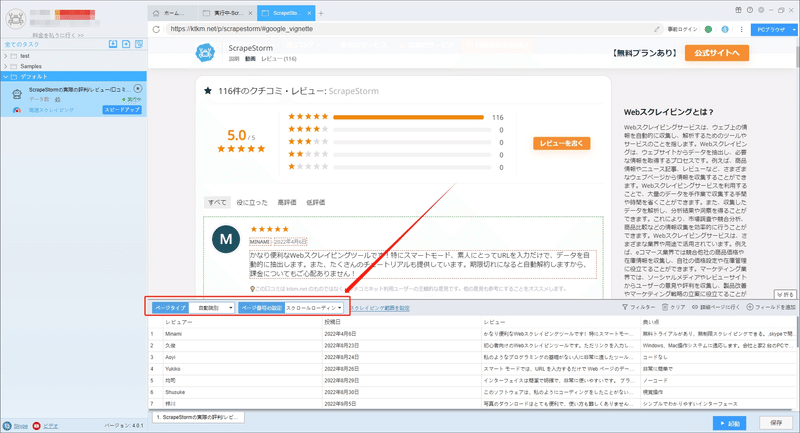Open the three-dot more options menu

pyautogui.click(x=741, y=29)
